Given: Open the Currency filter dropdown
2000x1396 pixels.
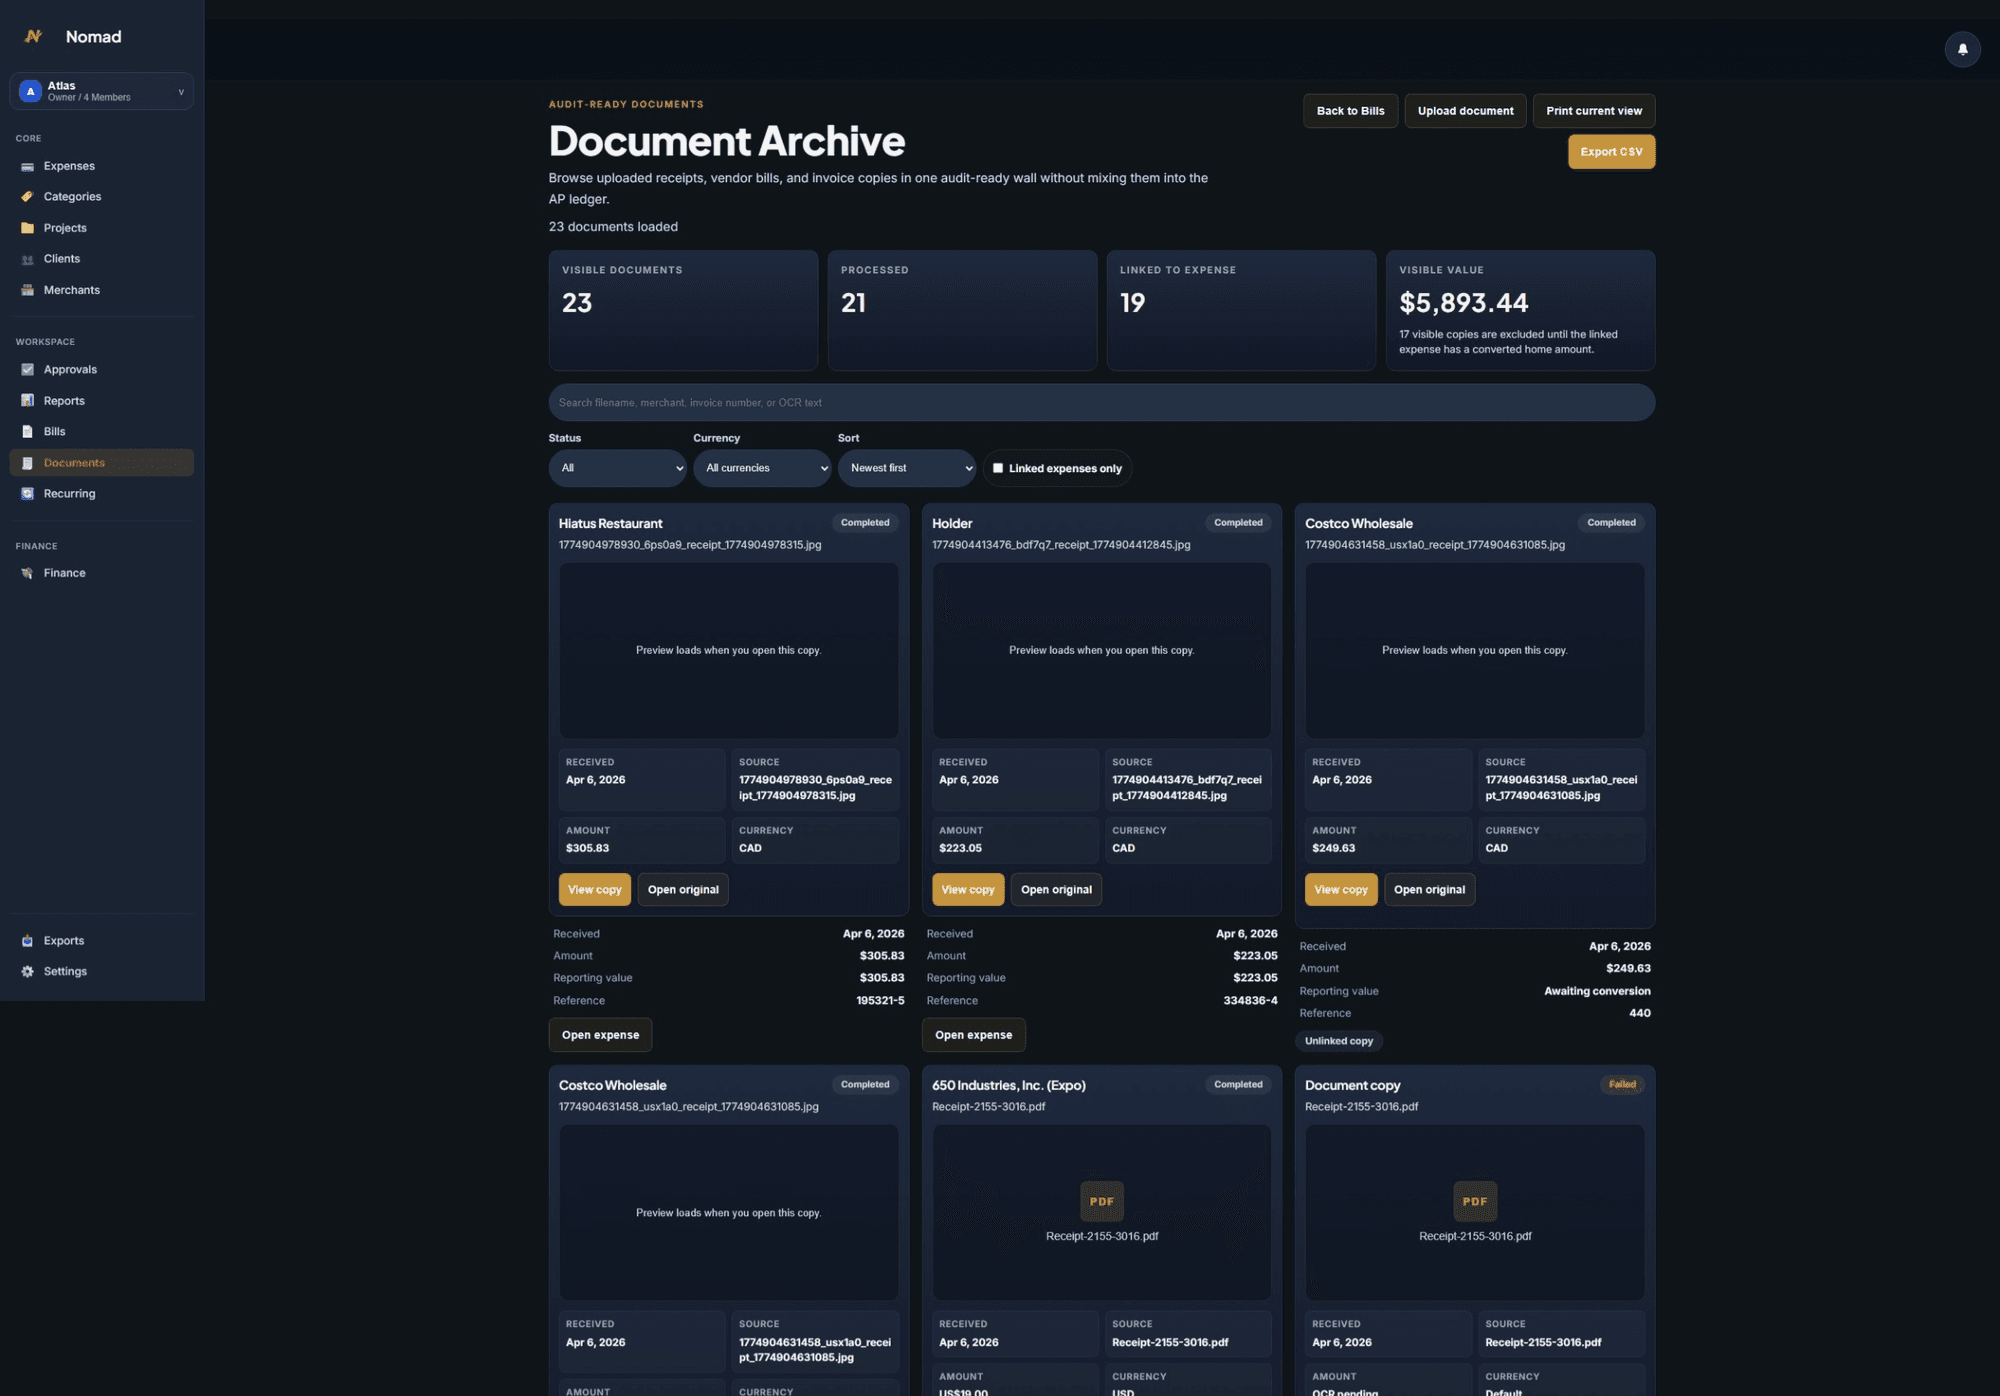Looking at the screenshot, I should (x=762, y=468).
